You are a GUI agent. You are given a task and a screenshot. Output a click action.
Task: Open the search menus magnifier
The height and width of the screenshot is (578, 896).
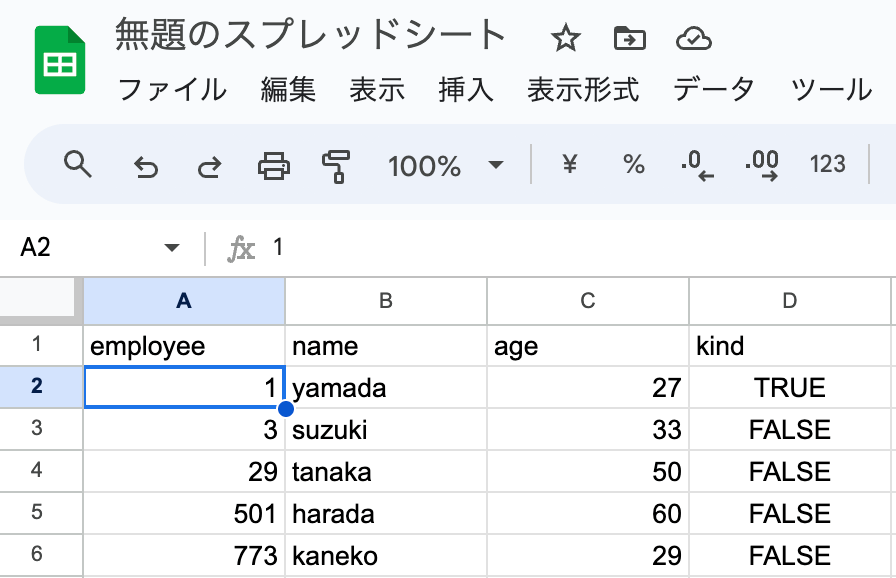pos(78,164)
